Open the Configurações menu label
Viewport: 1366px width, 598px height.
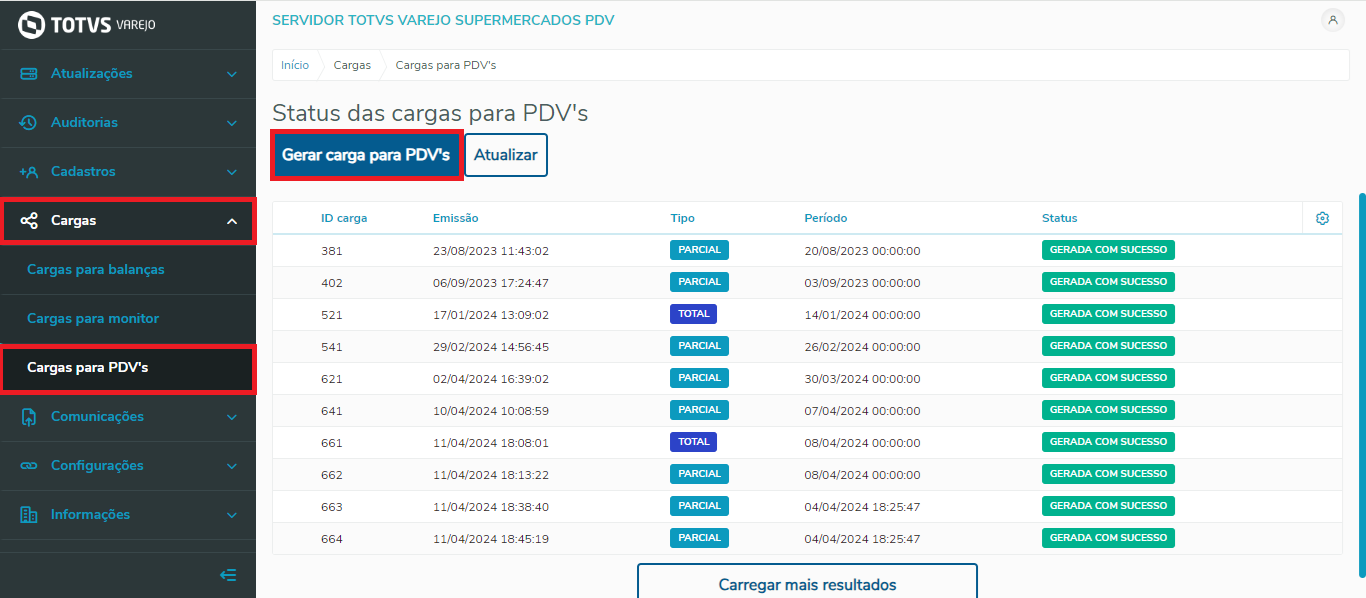97,466
